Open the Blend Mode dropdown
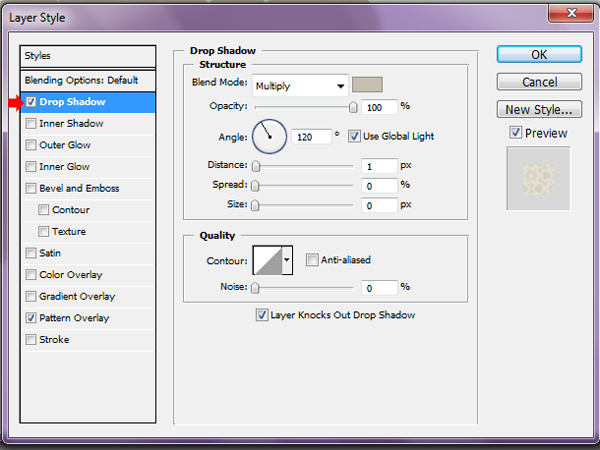 [x=299, y=85]
